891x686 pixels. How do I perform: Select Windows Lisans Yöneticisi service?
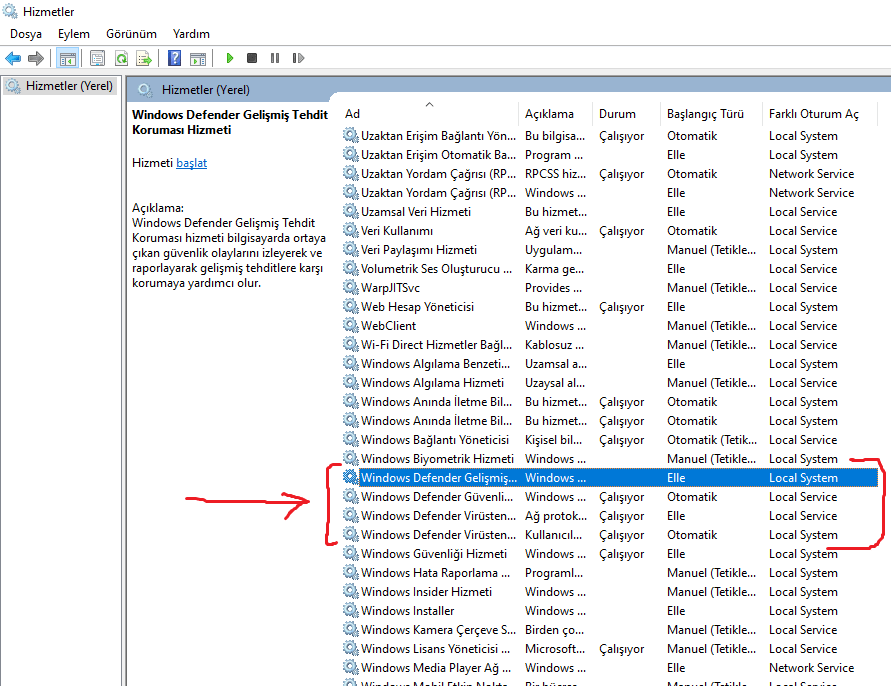coord(435,648)
